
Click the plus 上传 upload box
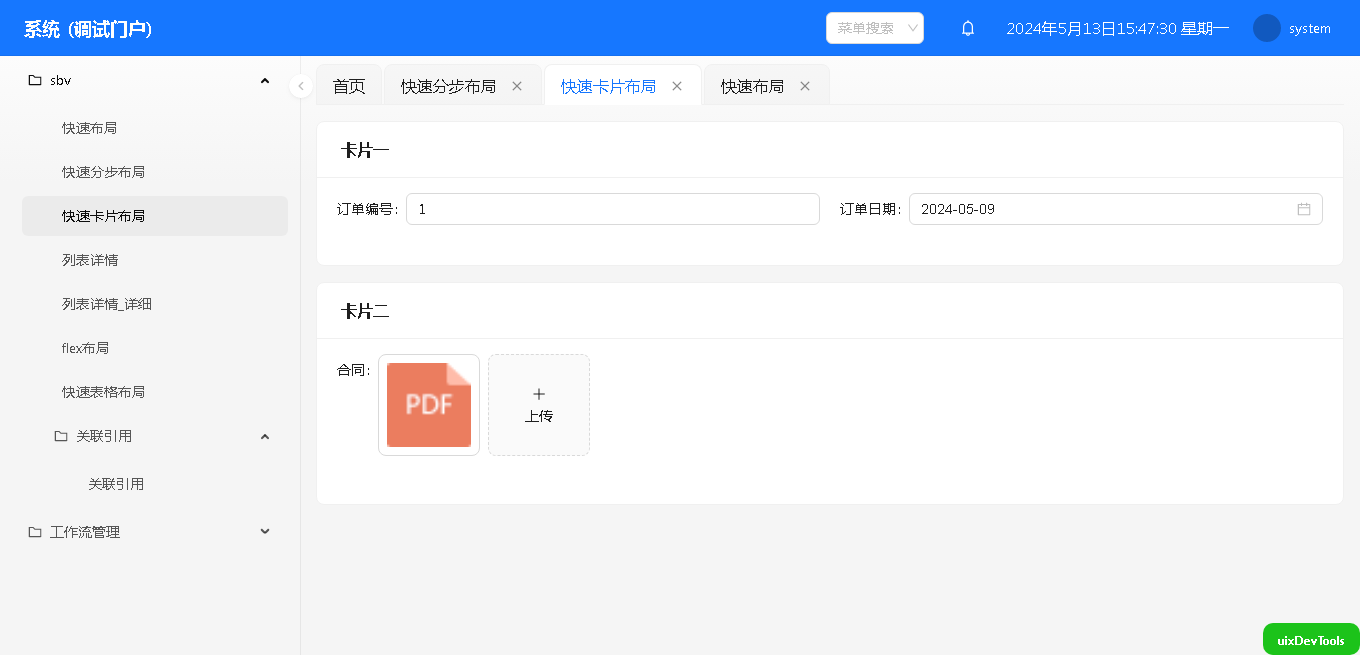[538, 405]
